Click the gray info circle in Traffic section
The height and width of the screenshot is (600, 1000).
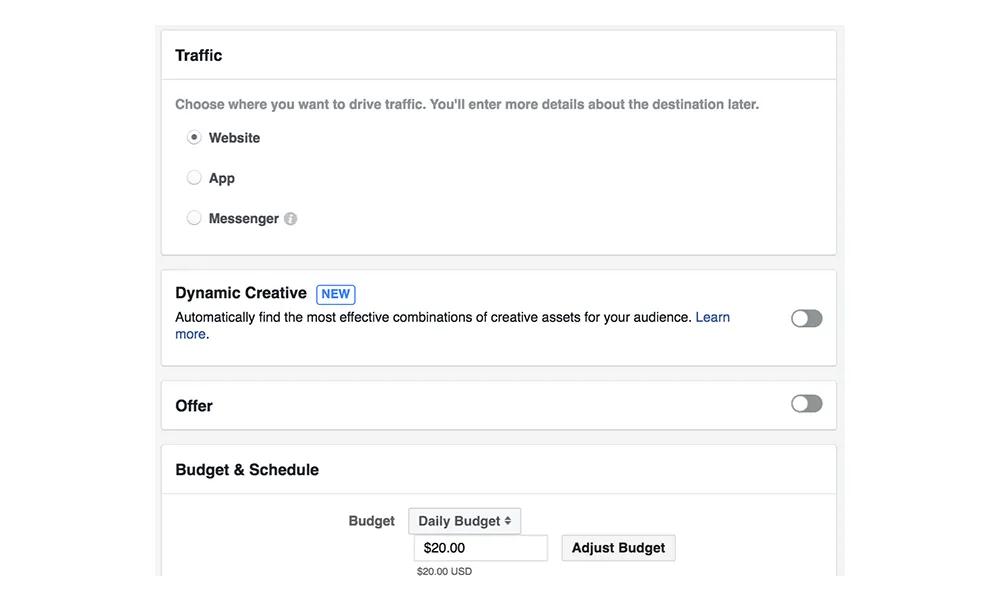pos(290,218)
